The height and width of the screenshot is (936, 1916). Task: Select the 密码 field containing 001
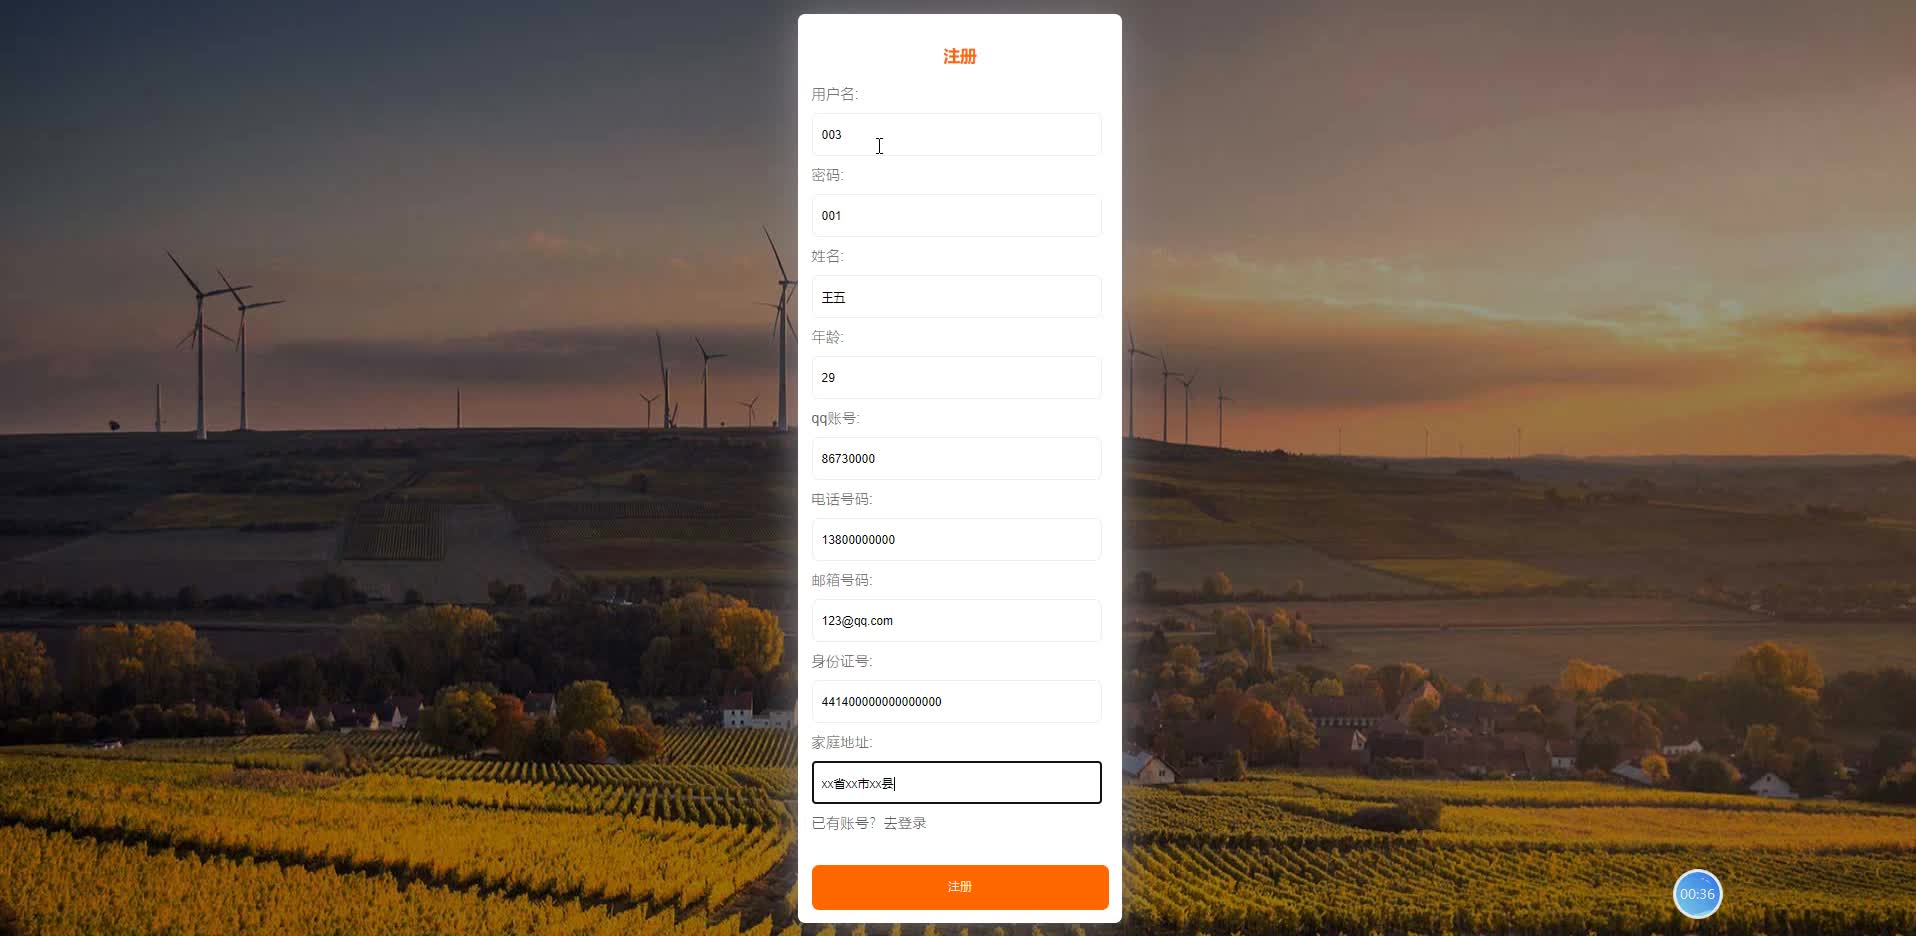[x=956, y=216]
